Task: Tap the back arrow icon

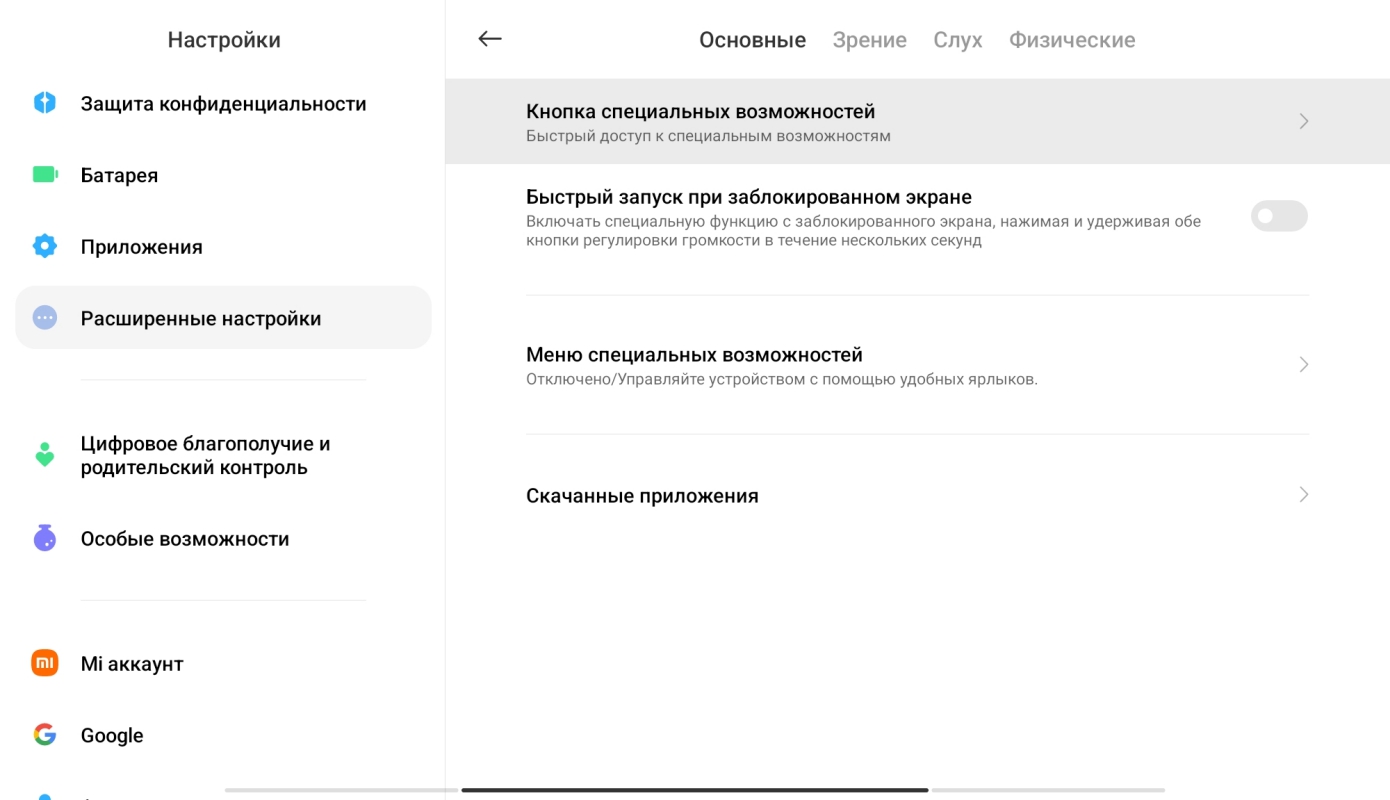Action: 489,39
